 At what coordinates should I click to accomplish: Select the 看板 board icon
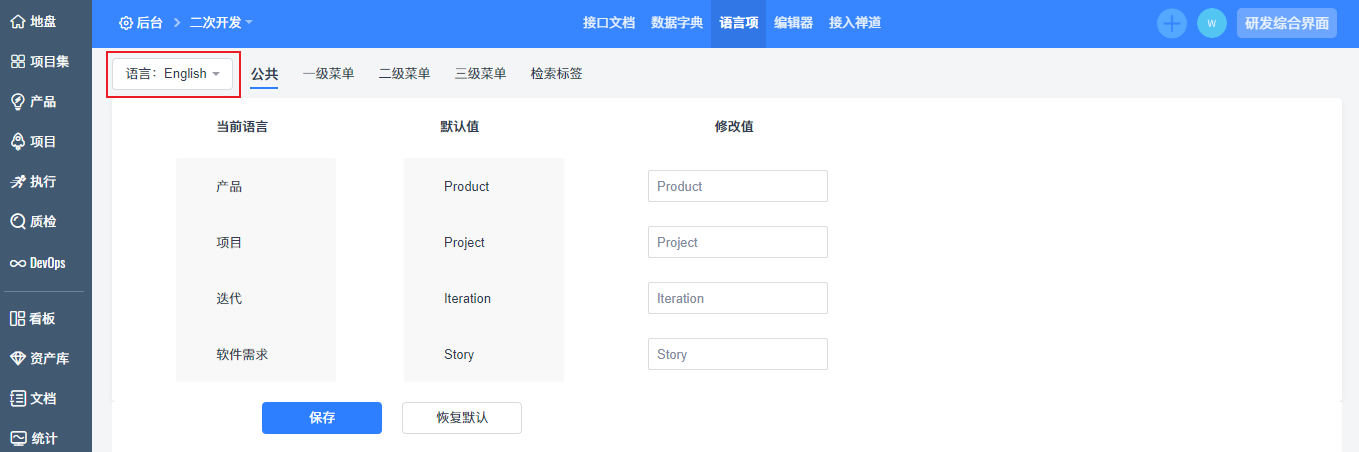pyautogui.click(x=17, y=319)
